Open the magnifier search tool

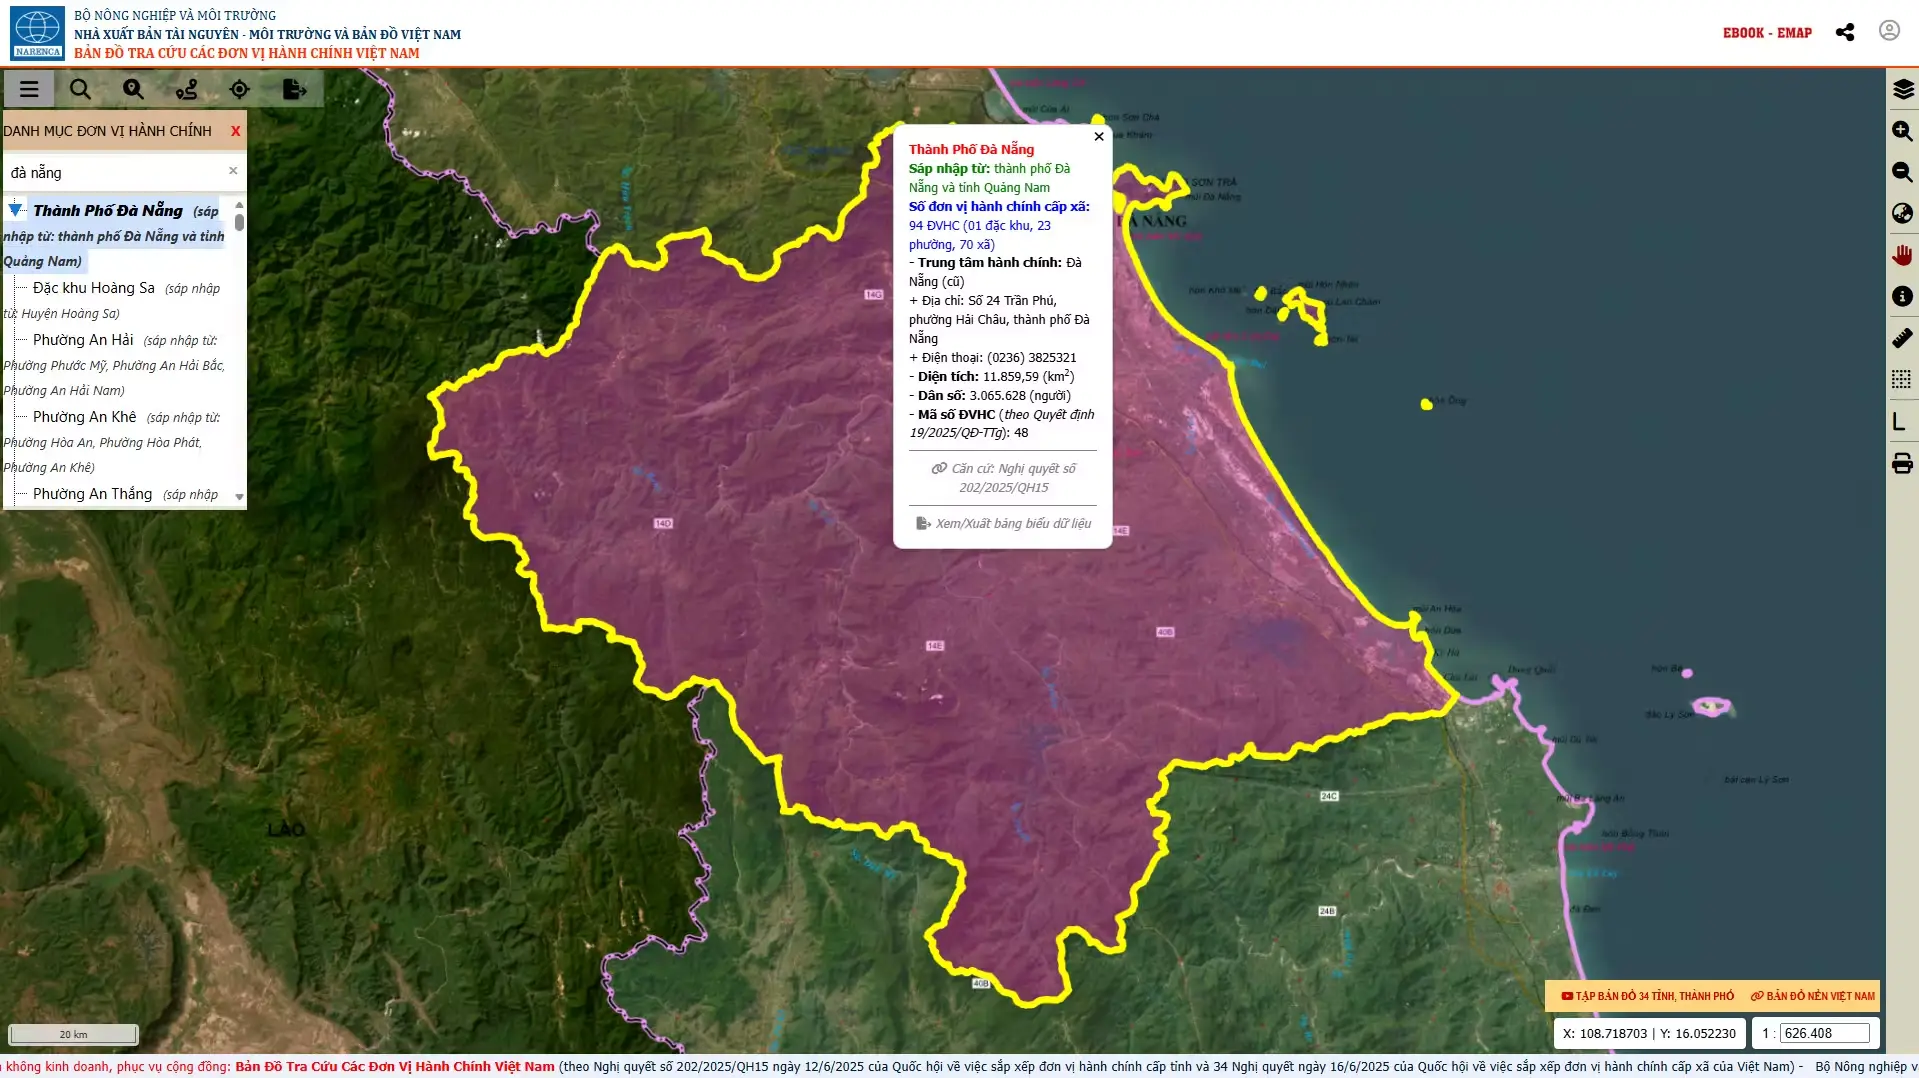point(80,89)
